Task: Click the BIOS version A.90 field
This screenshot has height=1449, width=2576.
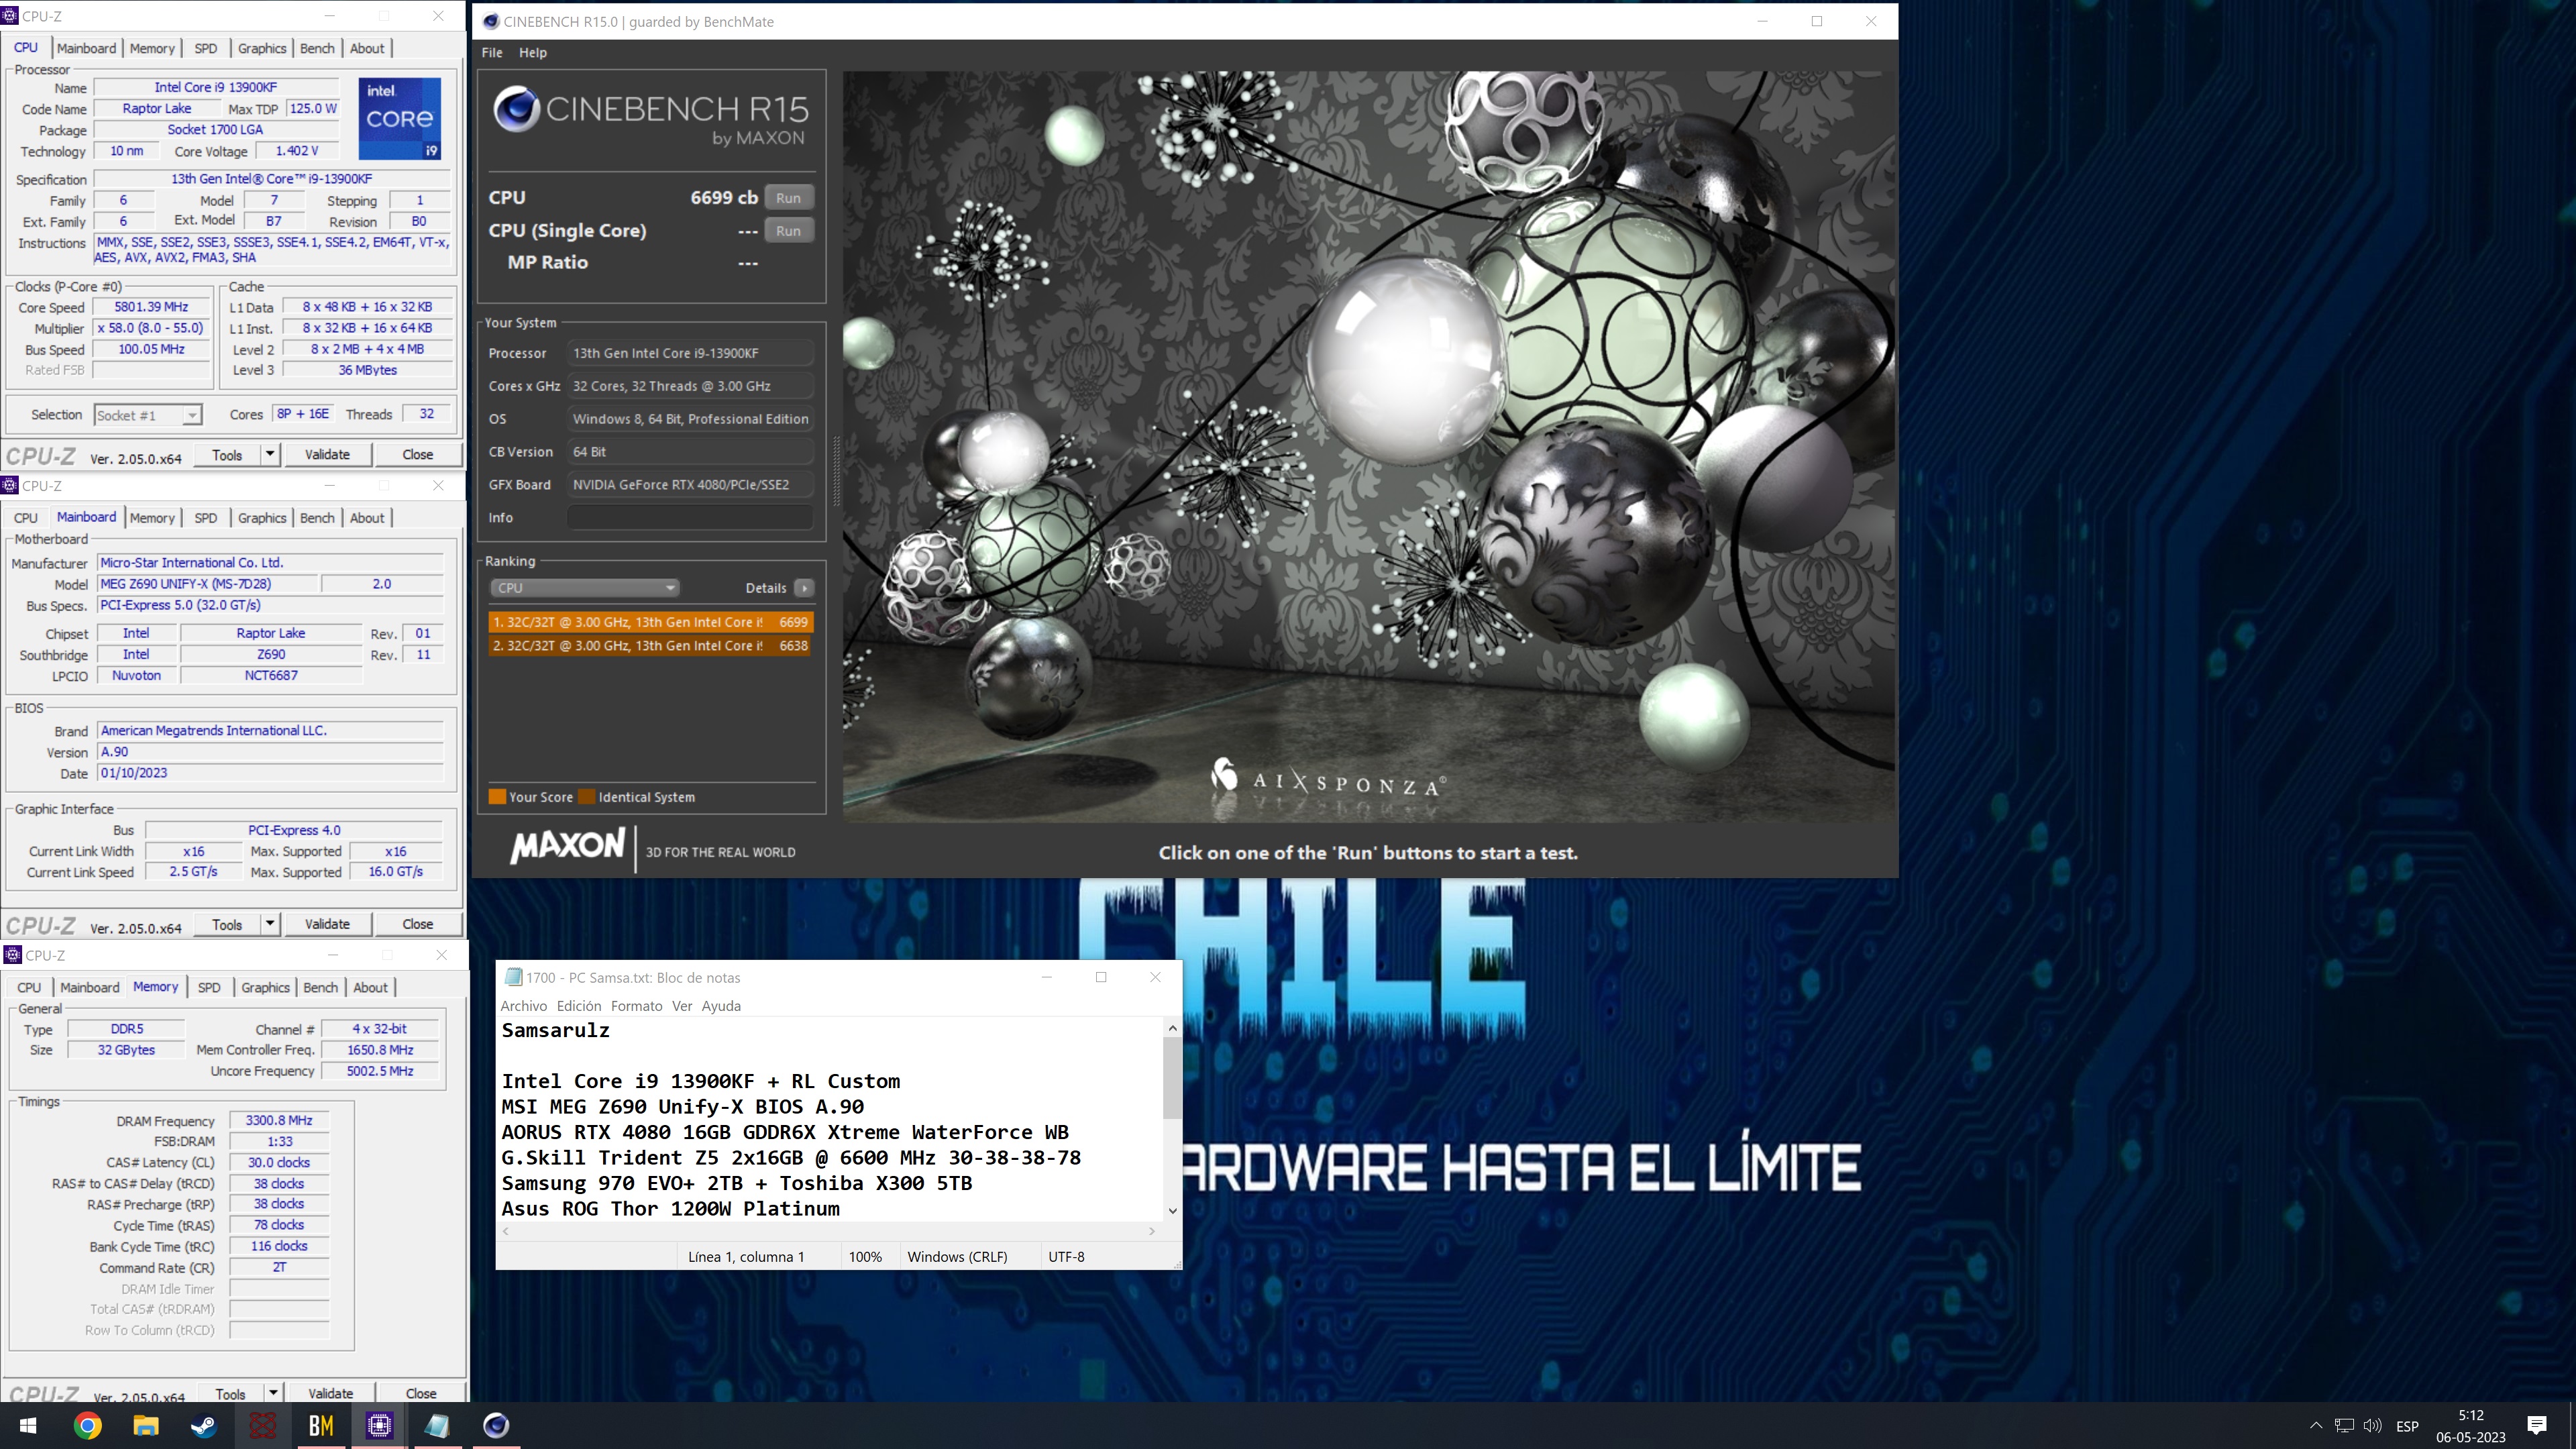Action: [270, 752]
